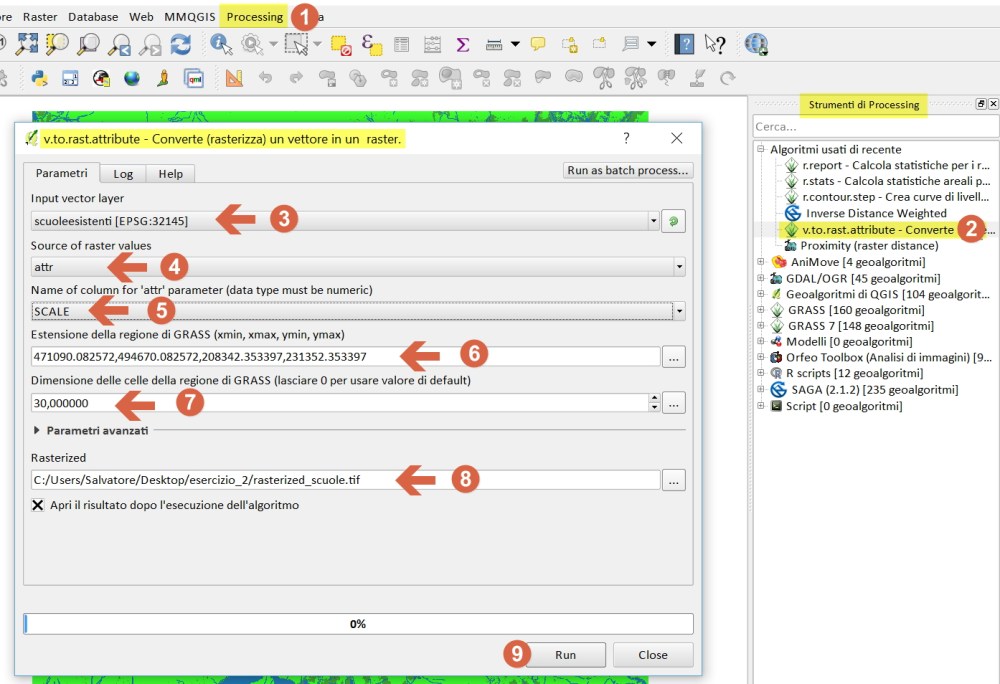Click the Statistical Summary sigma icon
Screen dimensions: 1000x684
coord(462,44)
